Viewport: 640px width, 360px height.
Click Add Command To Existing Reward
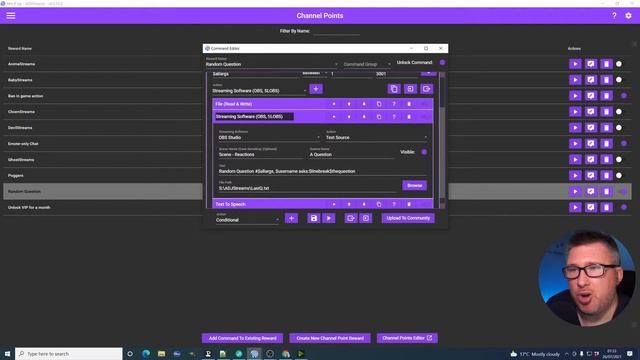coord(242,338)
